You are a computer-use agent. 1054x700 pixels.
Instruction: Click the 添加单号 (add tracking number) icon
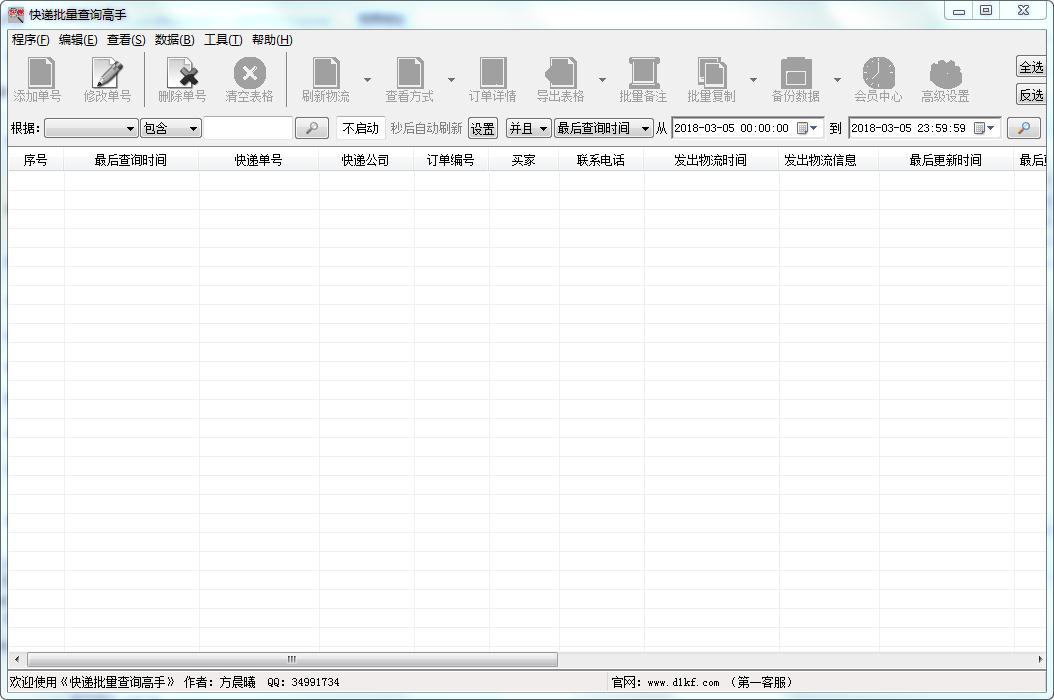[38, 75]
